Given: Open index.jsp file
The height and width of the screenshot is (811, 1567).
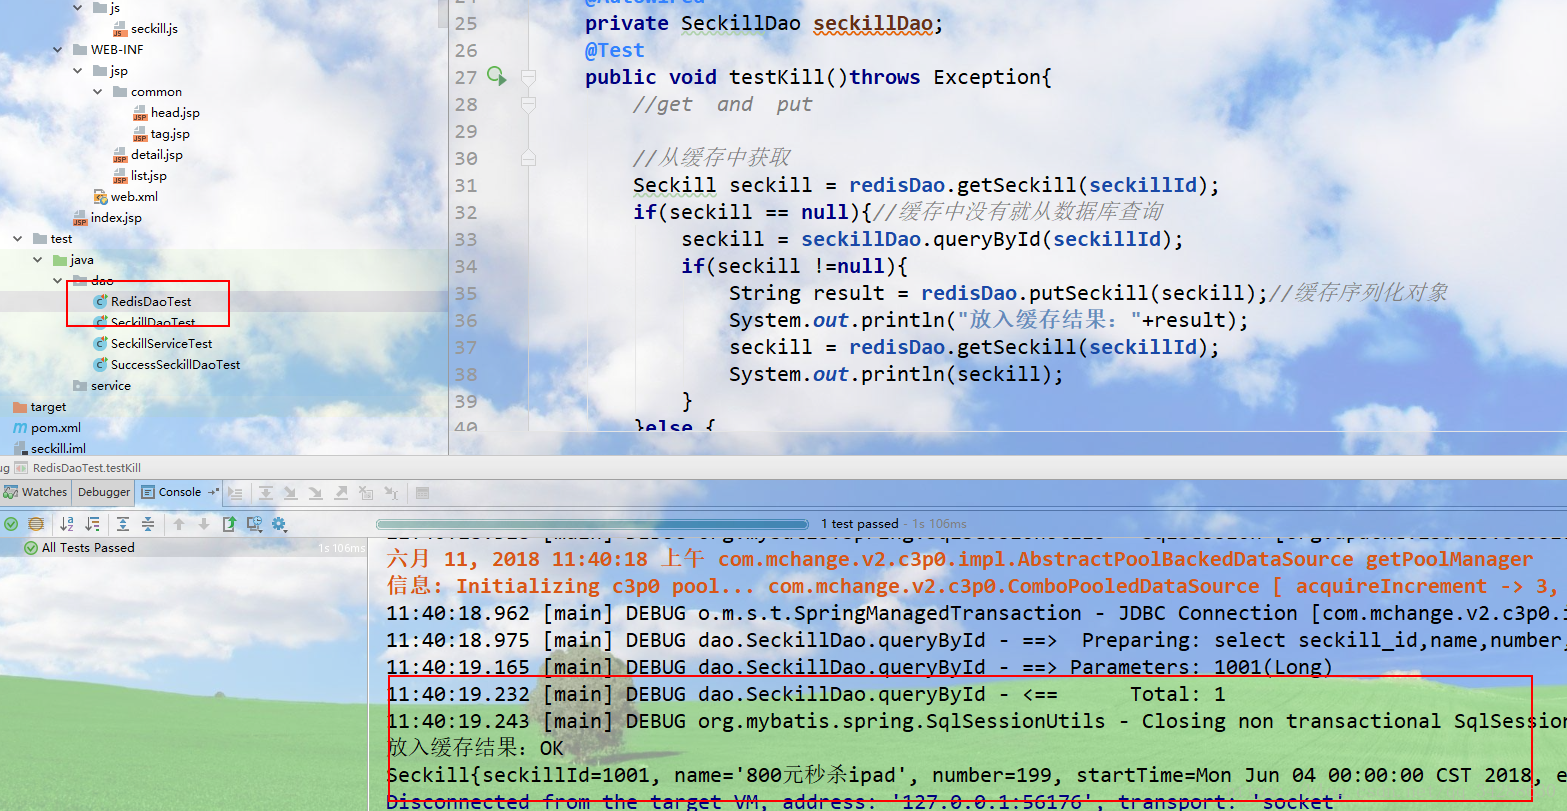Looking at the screenshot, I should [108, 218].
